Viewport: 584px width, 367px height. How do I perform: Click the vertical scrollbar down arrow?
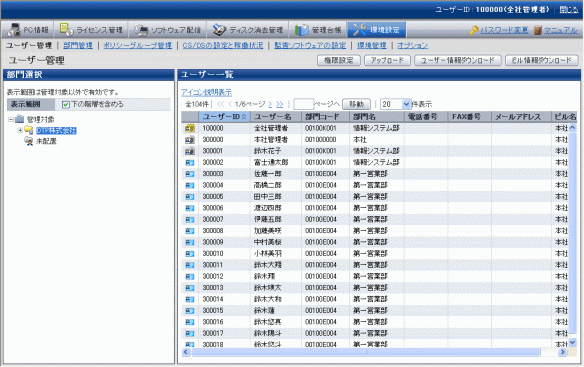573,342
